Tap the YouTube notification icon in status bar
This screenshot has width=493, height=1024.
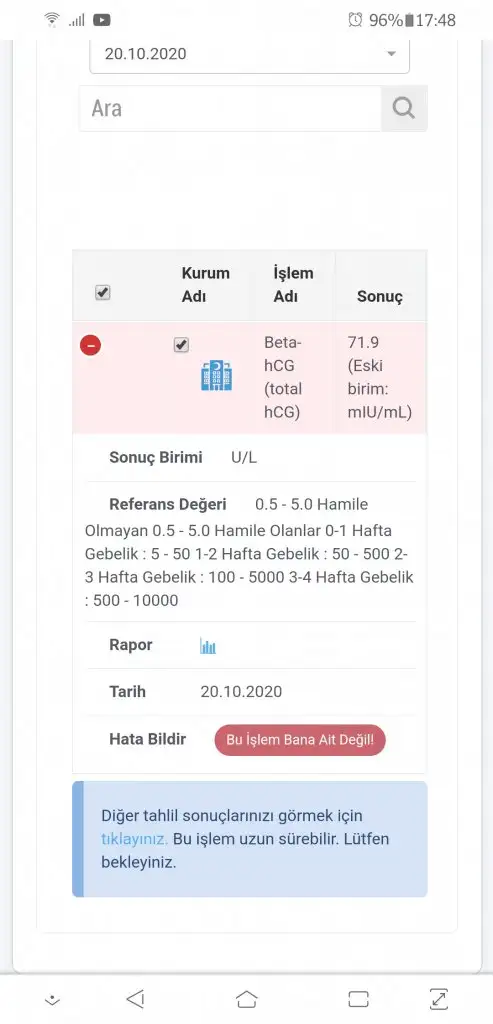101,20
